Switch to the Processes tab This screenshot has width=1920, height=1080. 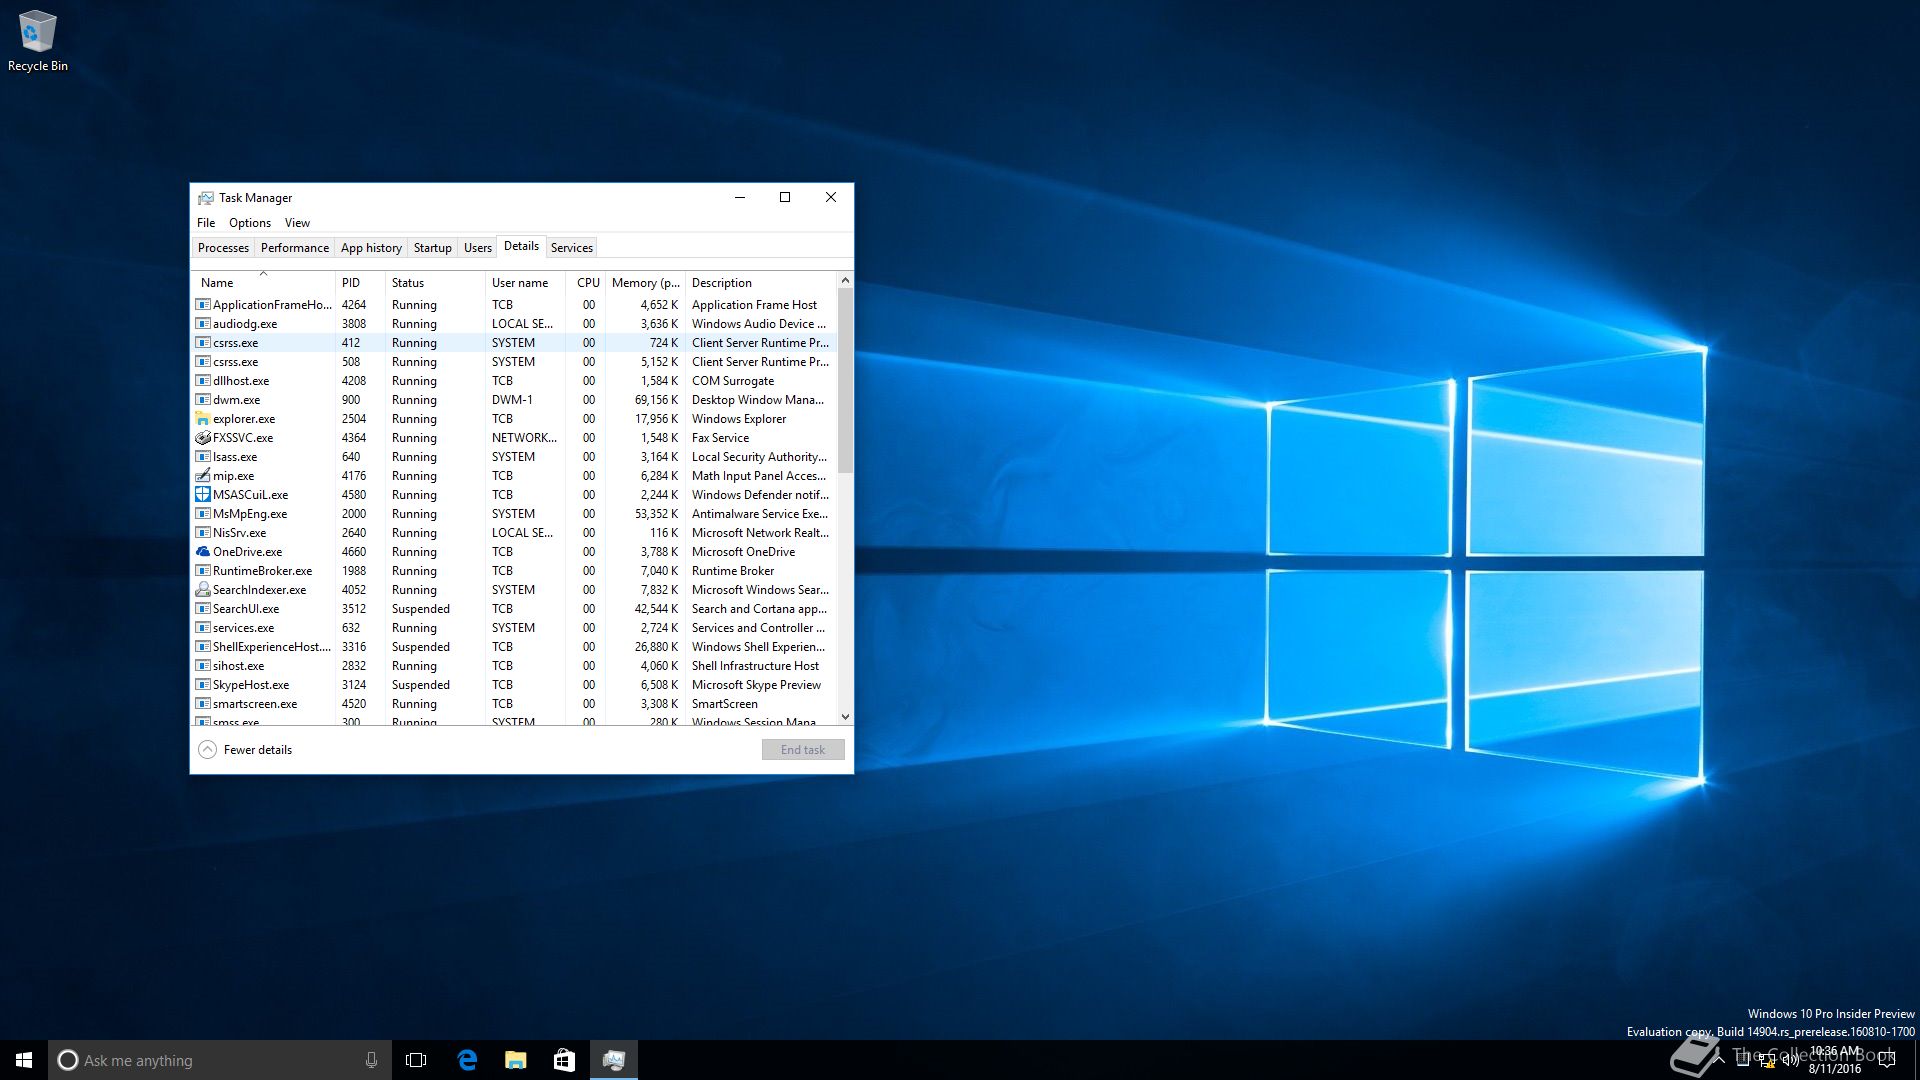[223, 248]
